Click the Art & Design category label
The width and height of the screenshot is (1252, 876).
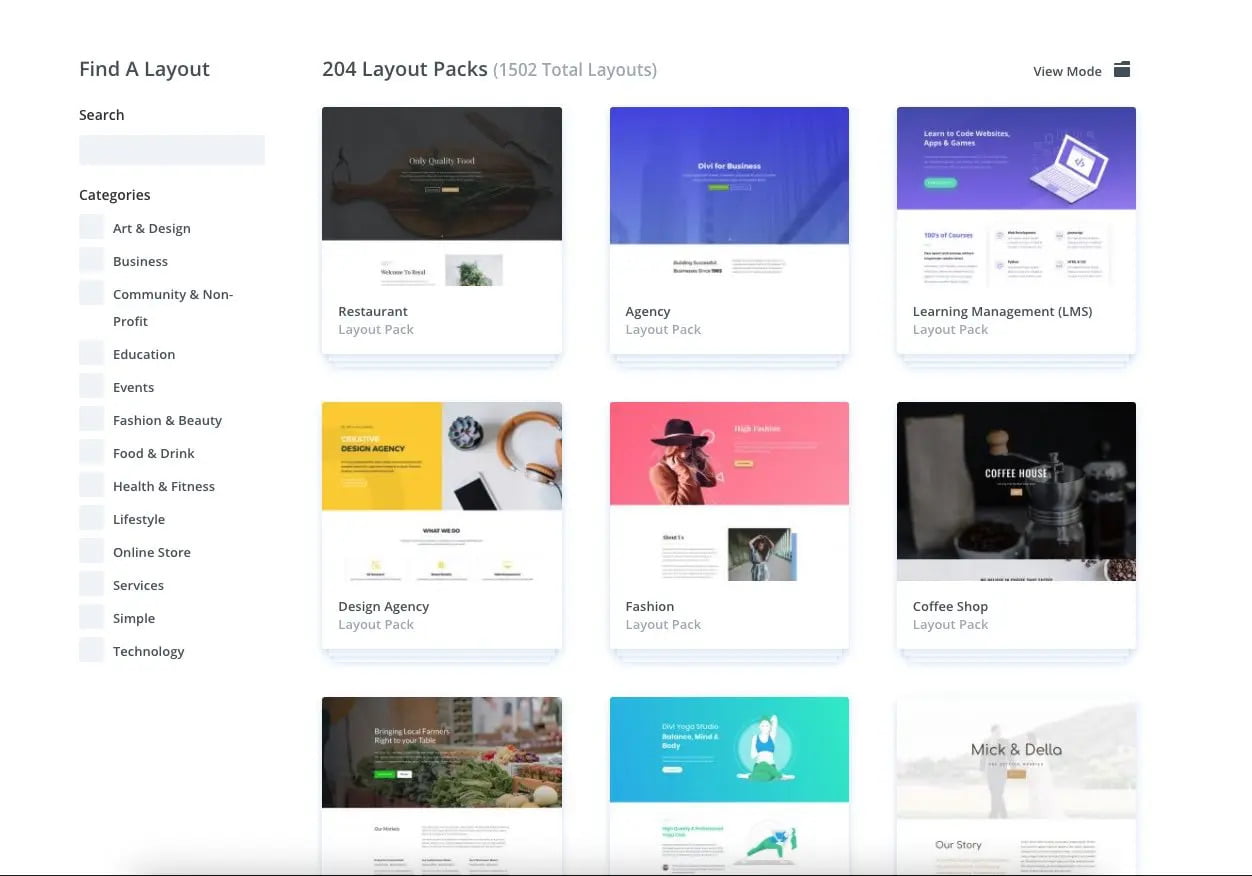coord(152,228)
